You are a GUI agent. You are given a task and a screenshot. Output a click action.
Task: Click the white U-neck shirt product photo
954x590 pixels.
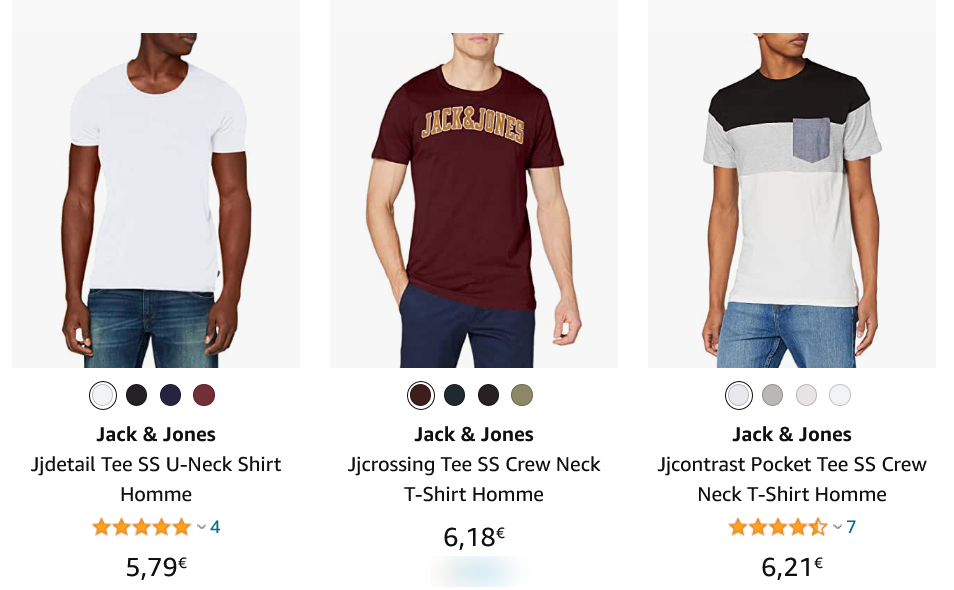click(x=155, y=185)
